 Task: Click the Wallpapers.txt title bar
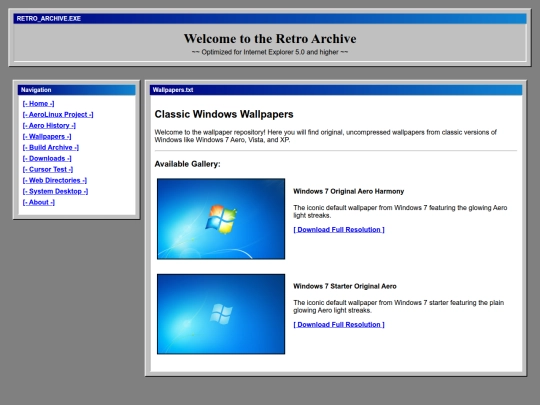pos(336,90)
